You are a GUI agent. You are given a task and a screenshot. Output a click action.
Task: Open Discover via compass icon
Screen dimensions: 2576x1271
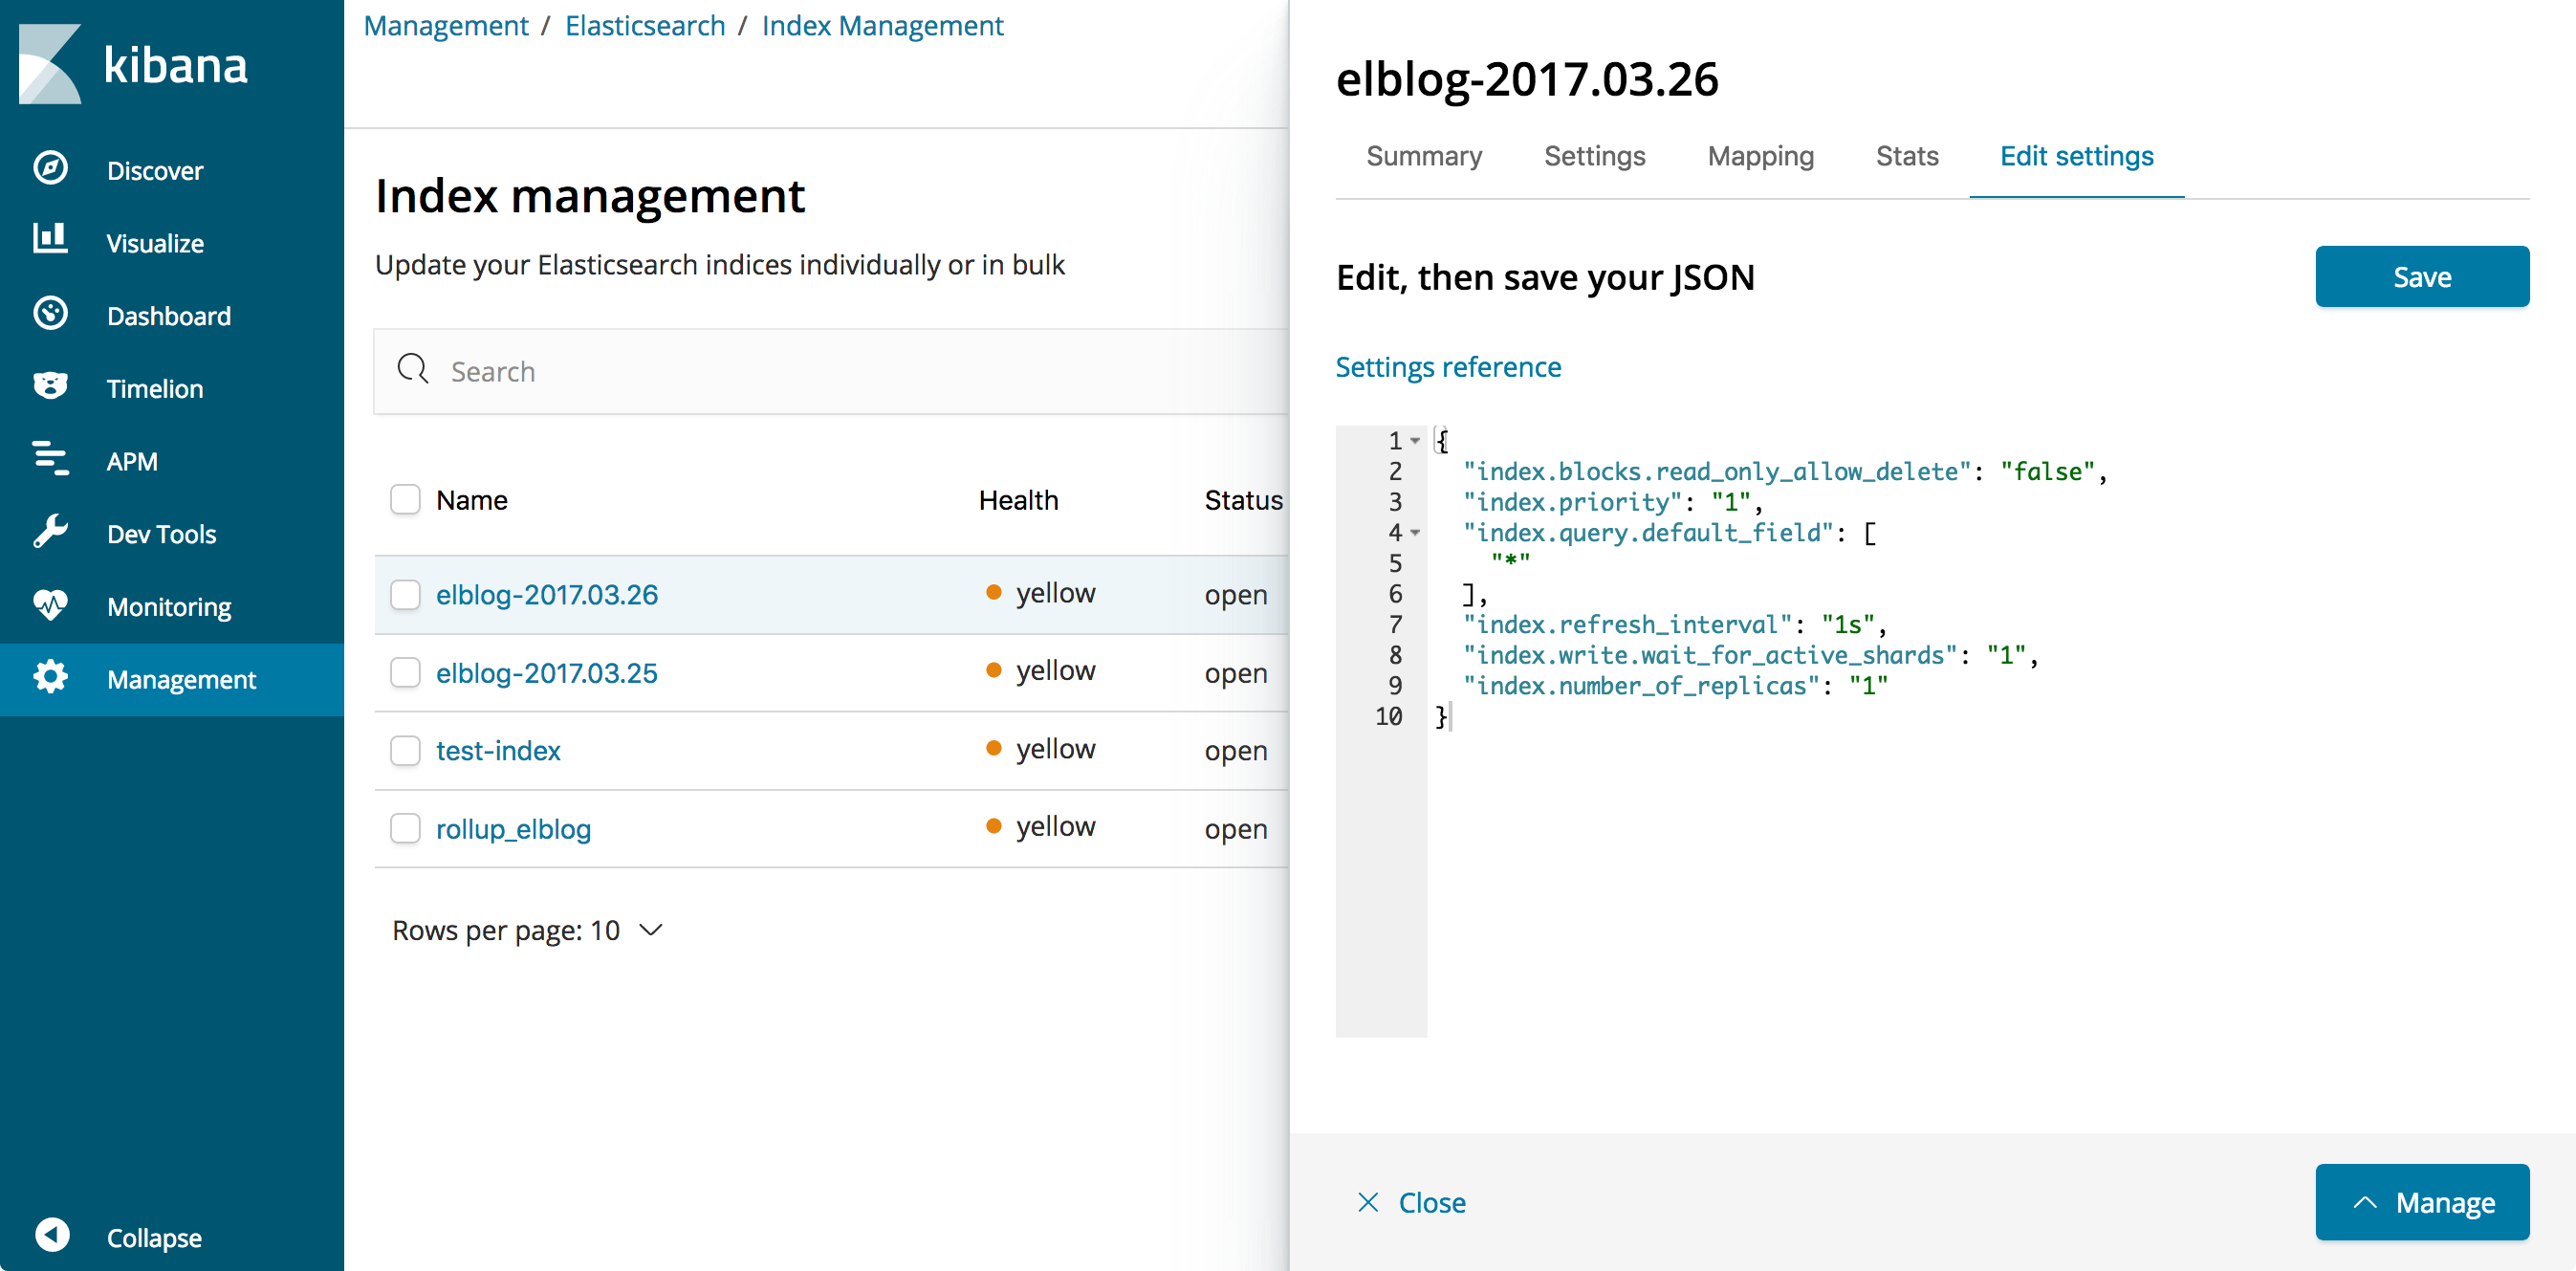[x=51, y=168]
